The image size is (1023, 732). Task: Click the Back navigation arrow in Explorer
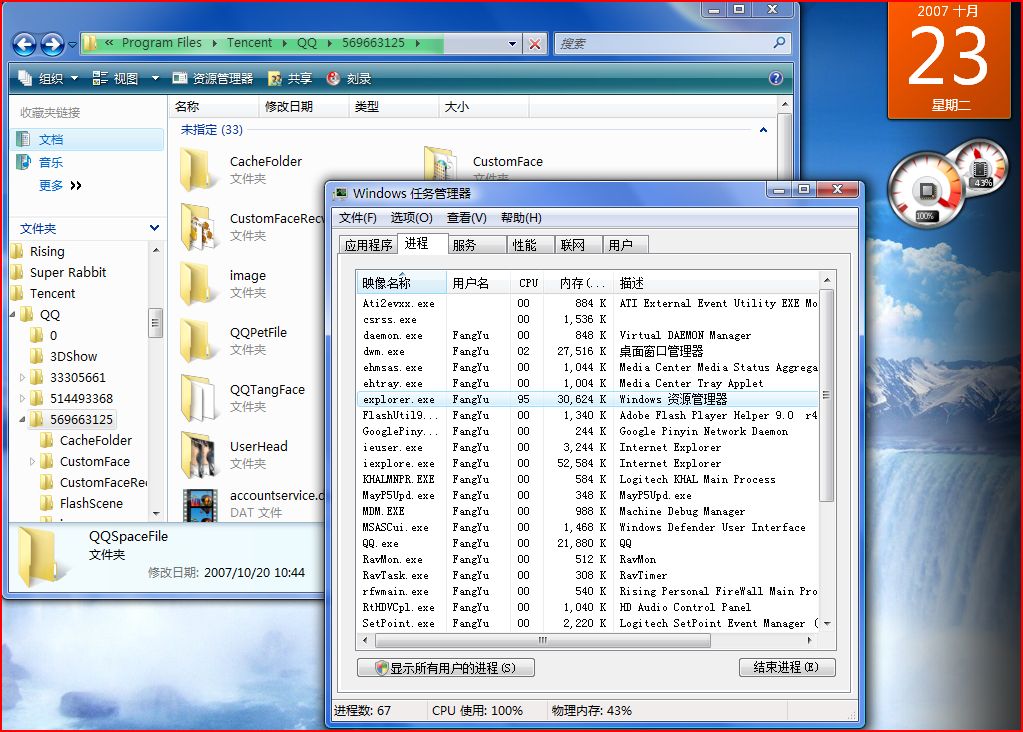click(x=25, y=44)
